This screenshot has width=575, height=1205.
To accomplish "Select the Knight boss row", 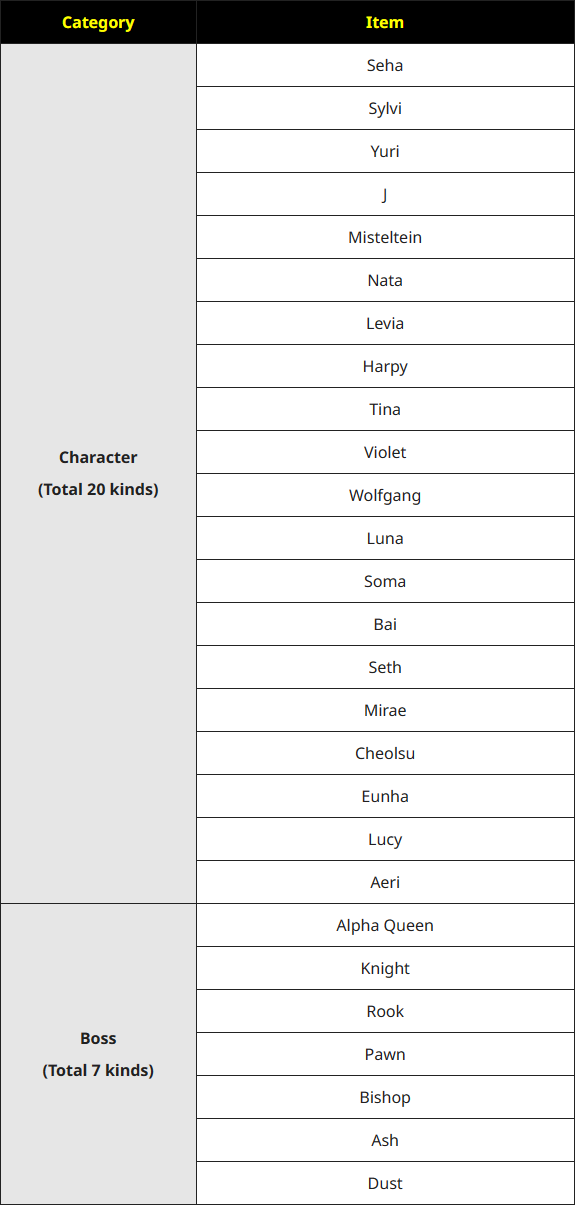I will pos(385,968).
